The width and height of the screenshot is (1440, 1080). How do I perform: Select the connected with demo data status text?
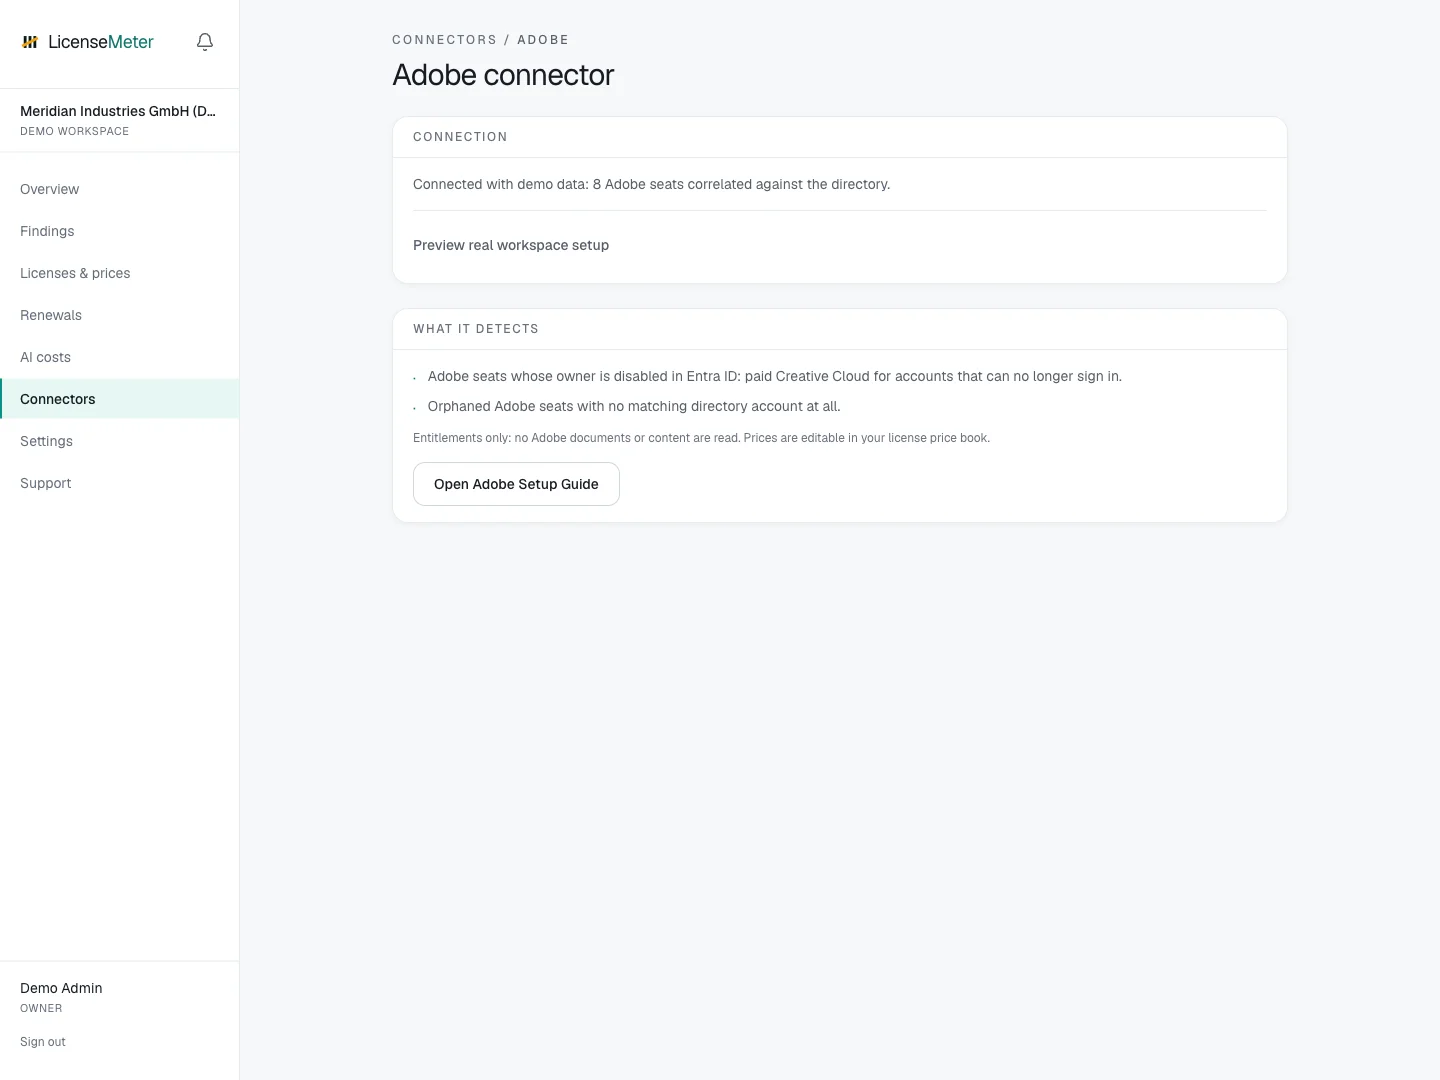point(651,184)
